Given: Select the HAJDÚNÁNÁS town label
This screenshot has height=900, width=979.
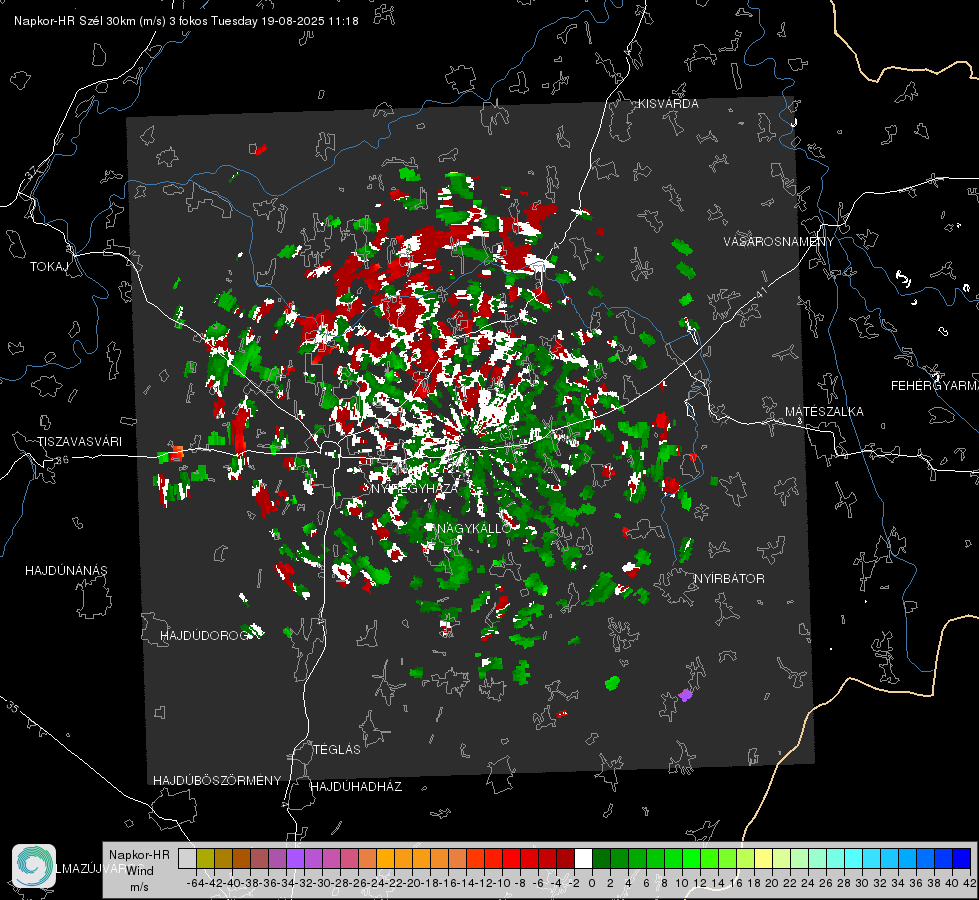Looking at the screenshot, I should coord(66,571).
